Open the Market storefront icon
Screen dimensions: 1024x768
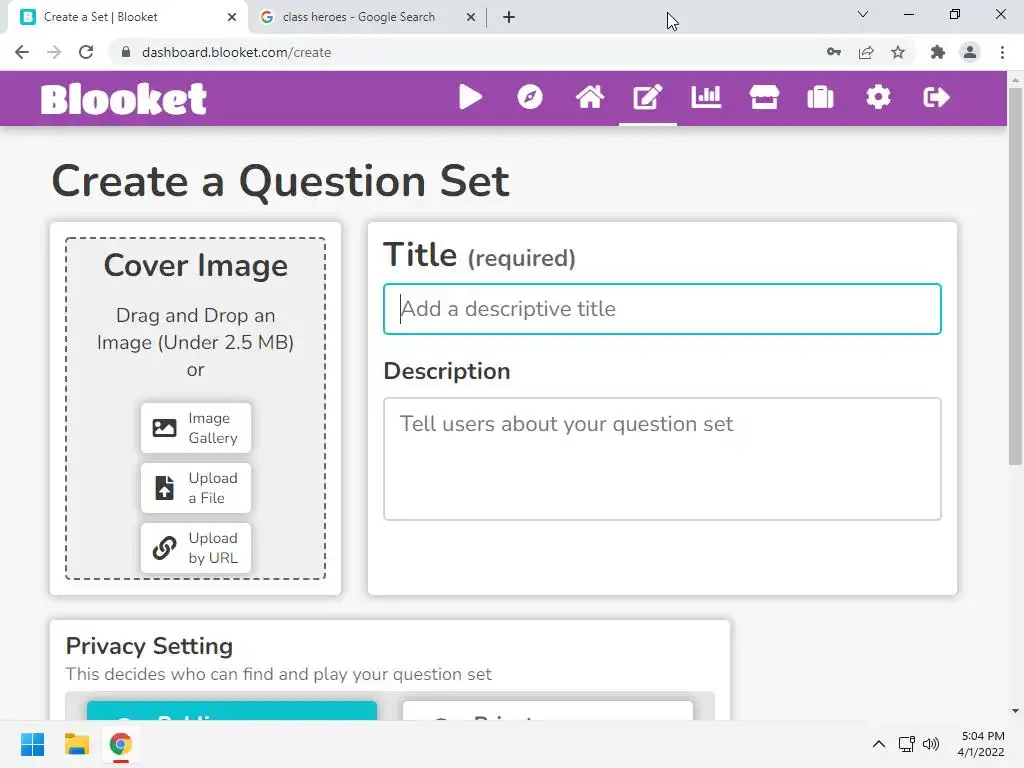tap(764, 97)
